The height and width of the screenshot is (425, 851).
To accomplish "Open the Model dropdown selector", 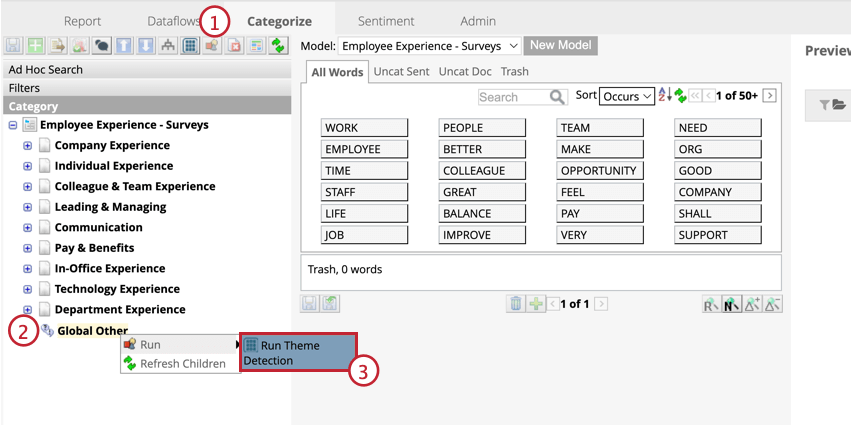I will point(429,46).
